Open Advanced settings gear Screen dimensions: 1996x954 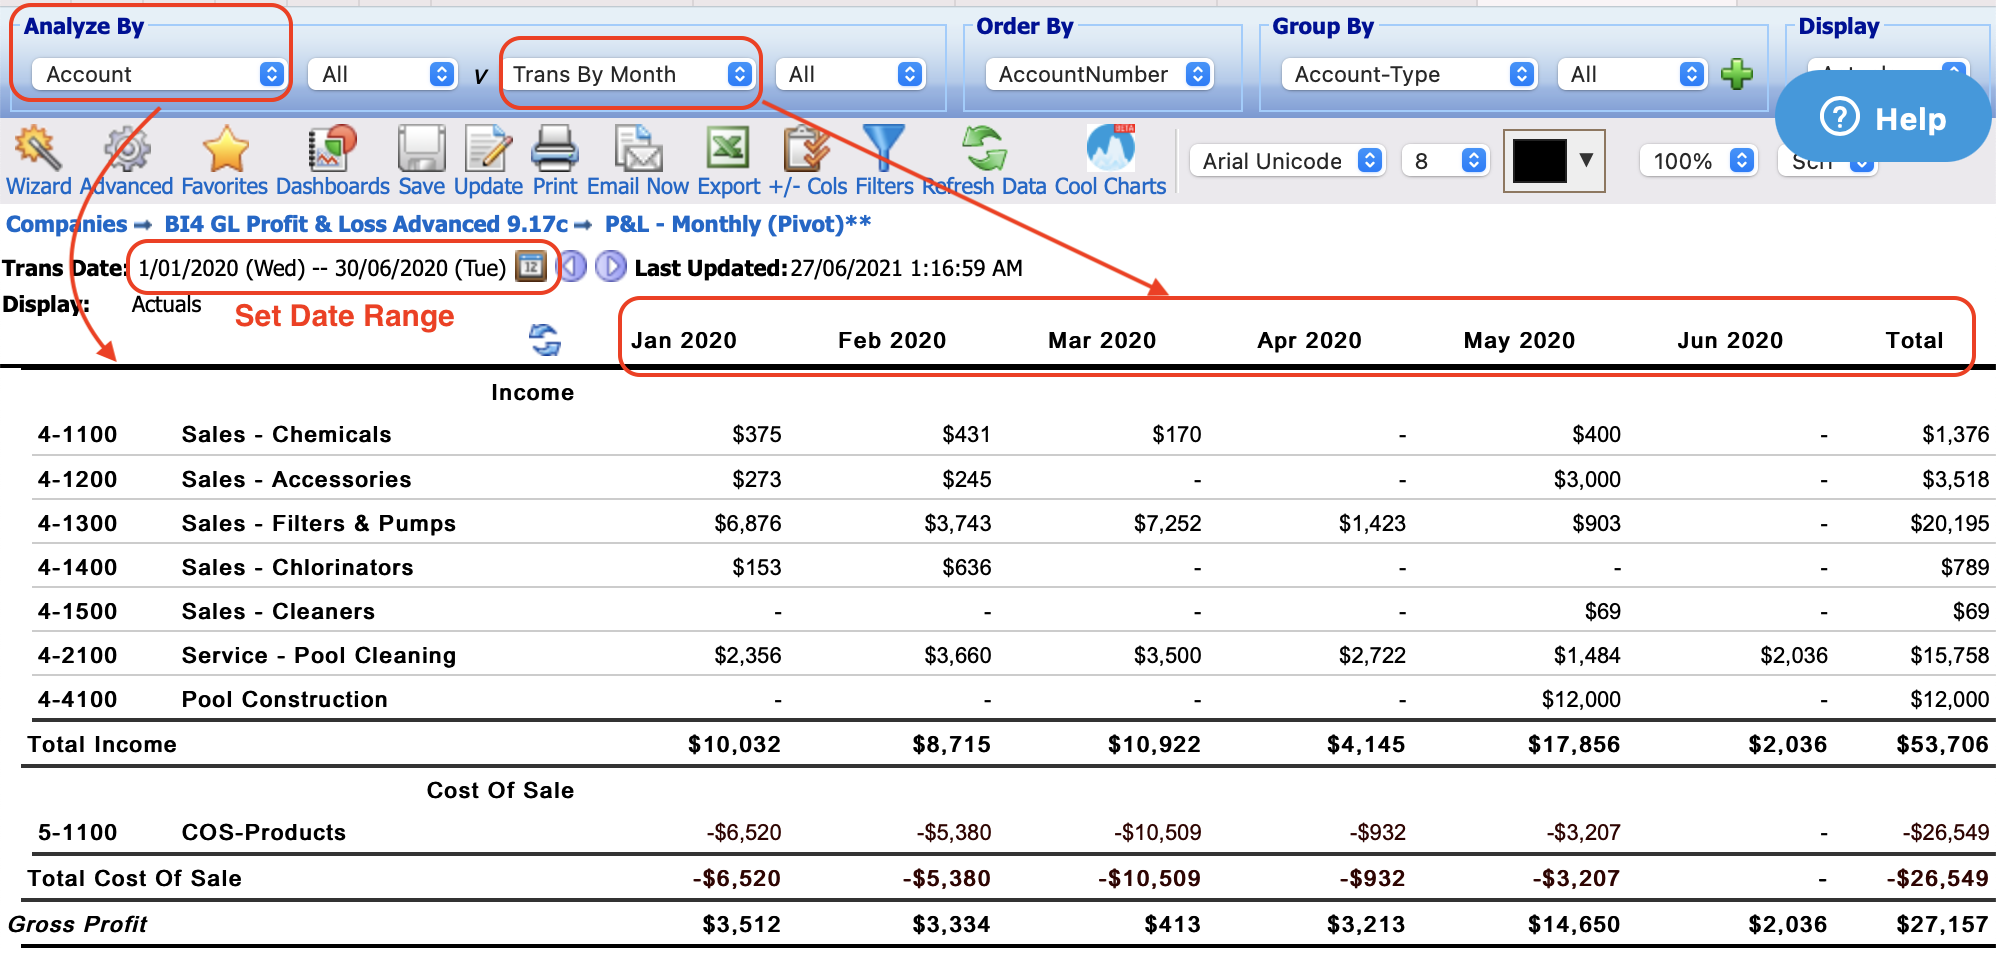click(127, 149)
